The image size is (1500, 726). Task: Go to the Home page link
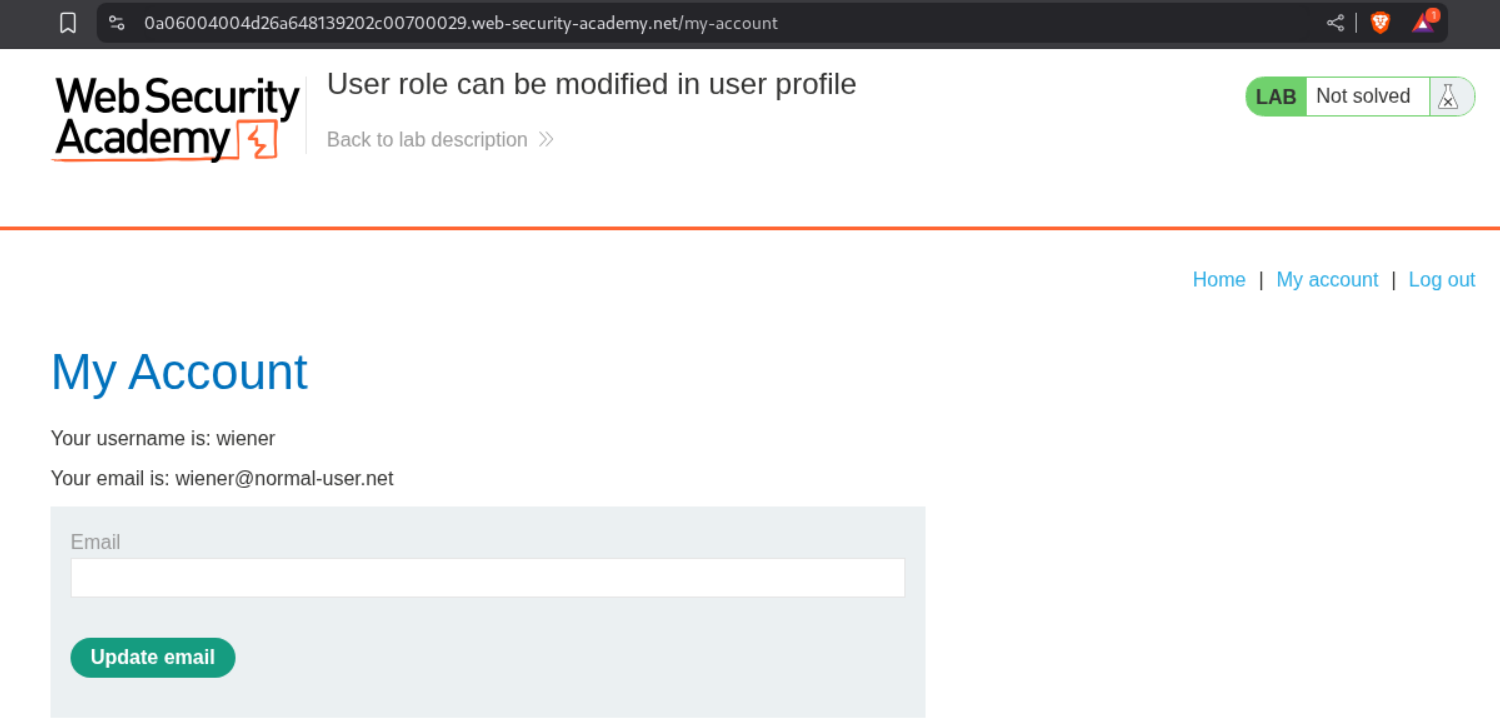1219,280
